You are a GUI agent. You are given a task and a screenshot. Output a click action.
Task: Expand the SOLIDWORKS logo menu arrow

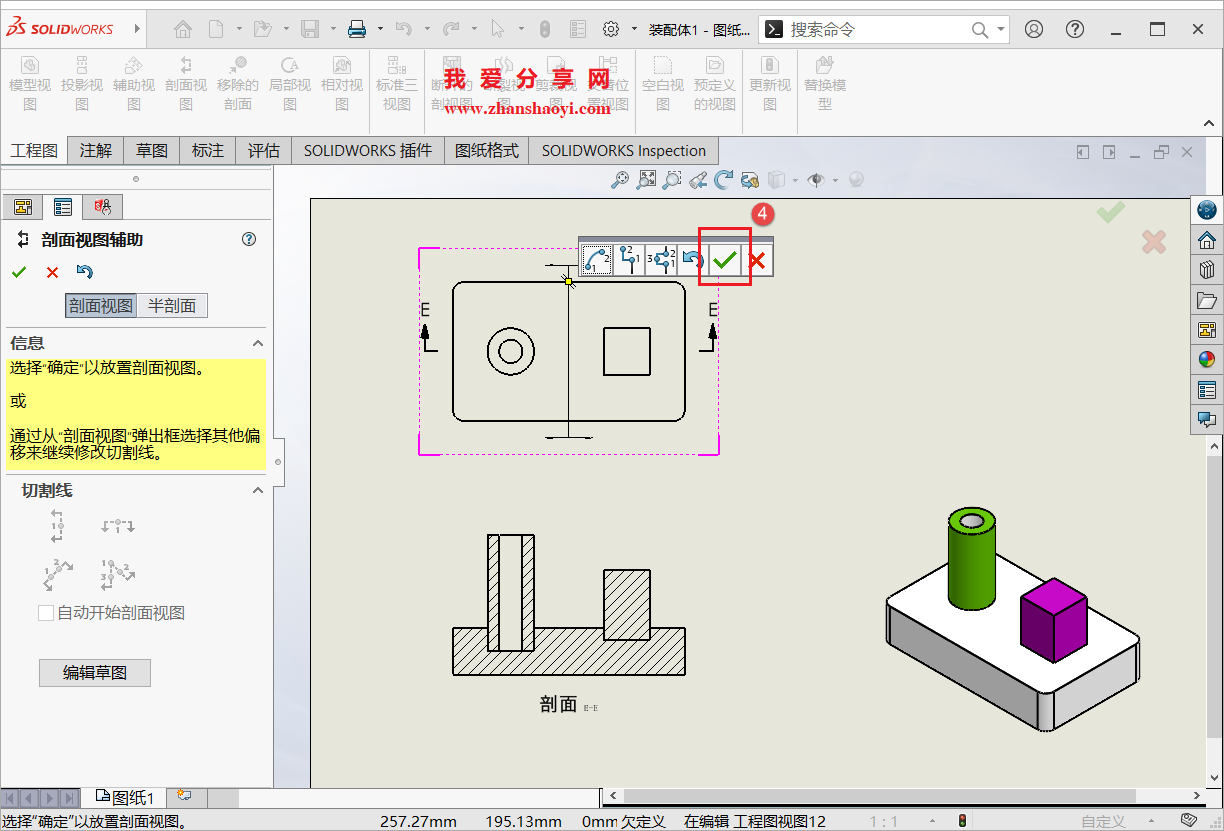click(x=138, y=29)
